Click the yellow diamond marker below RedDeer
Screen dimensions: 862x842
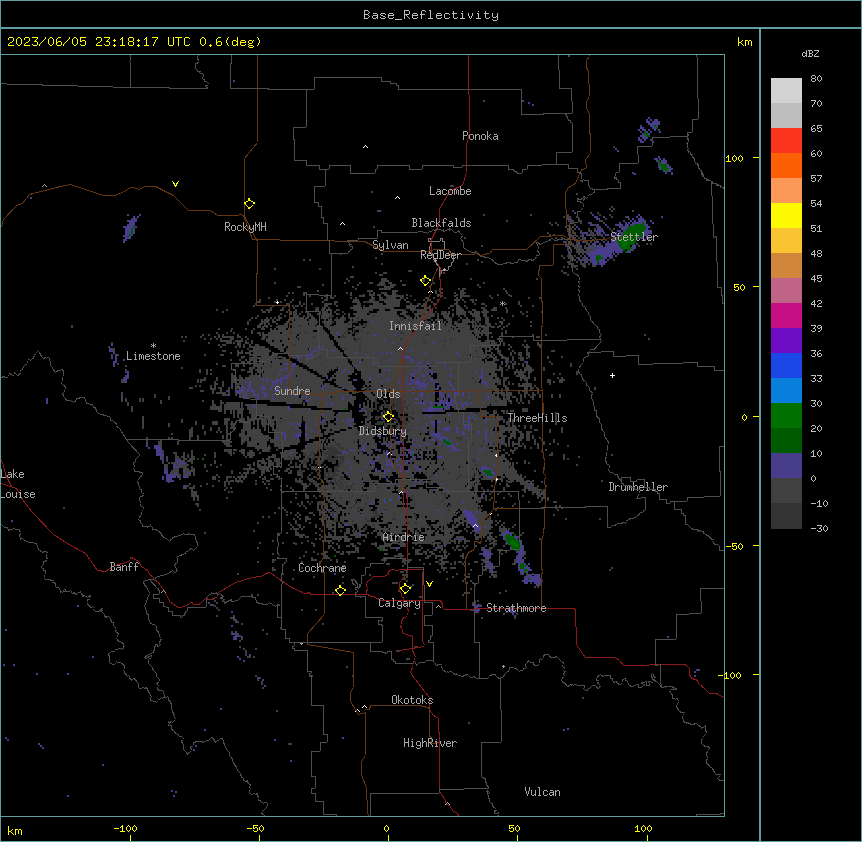[426, 281]
